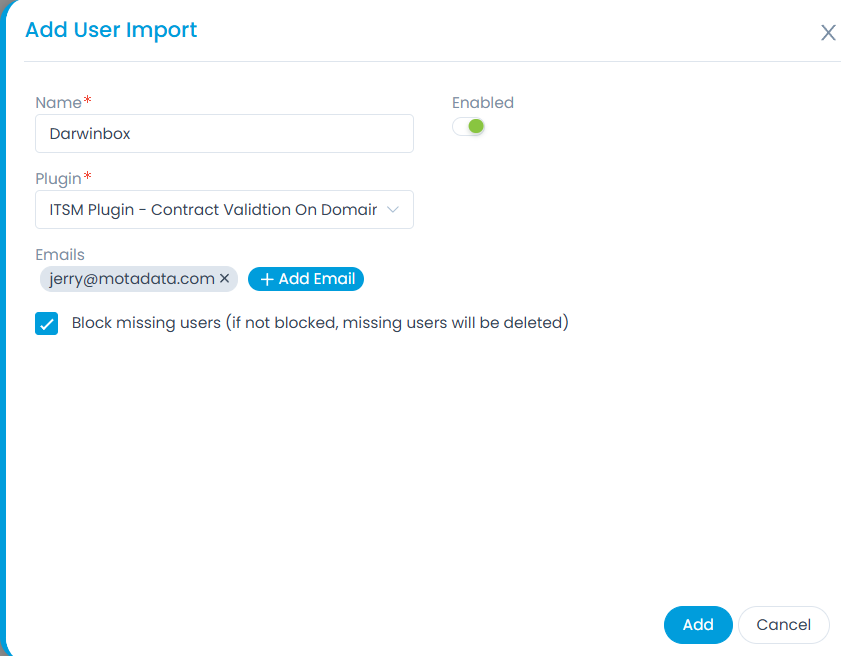Screen dimensions: 857x656
Task: Click the Block missing users label text
Action: pyautogui.click(x=320, y=323)
